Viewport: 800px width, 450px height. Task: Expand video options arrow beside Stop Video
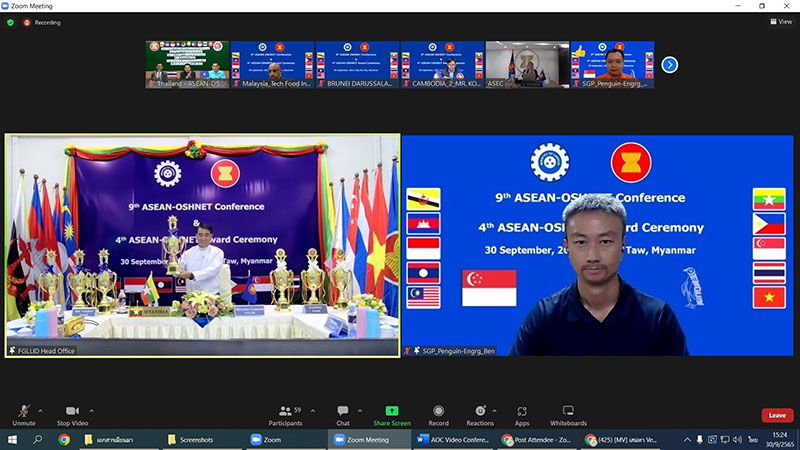pos(91,409)
